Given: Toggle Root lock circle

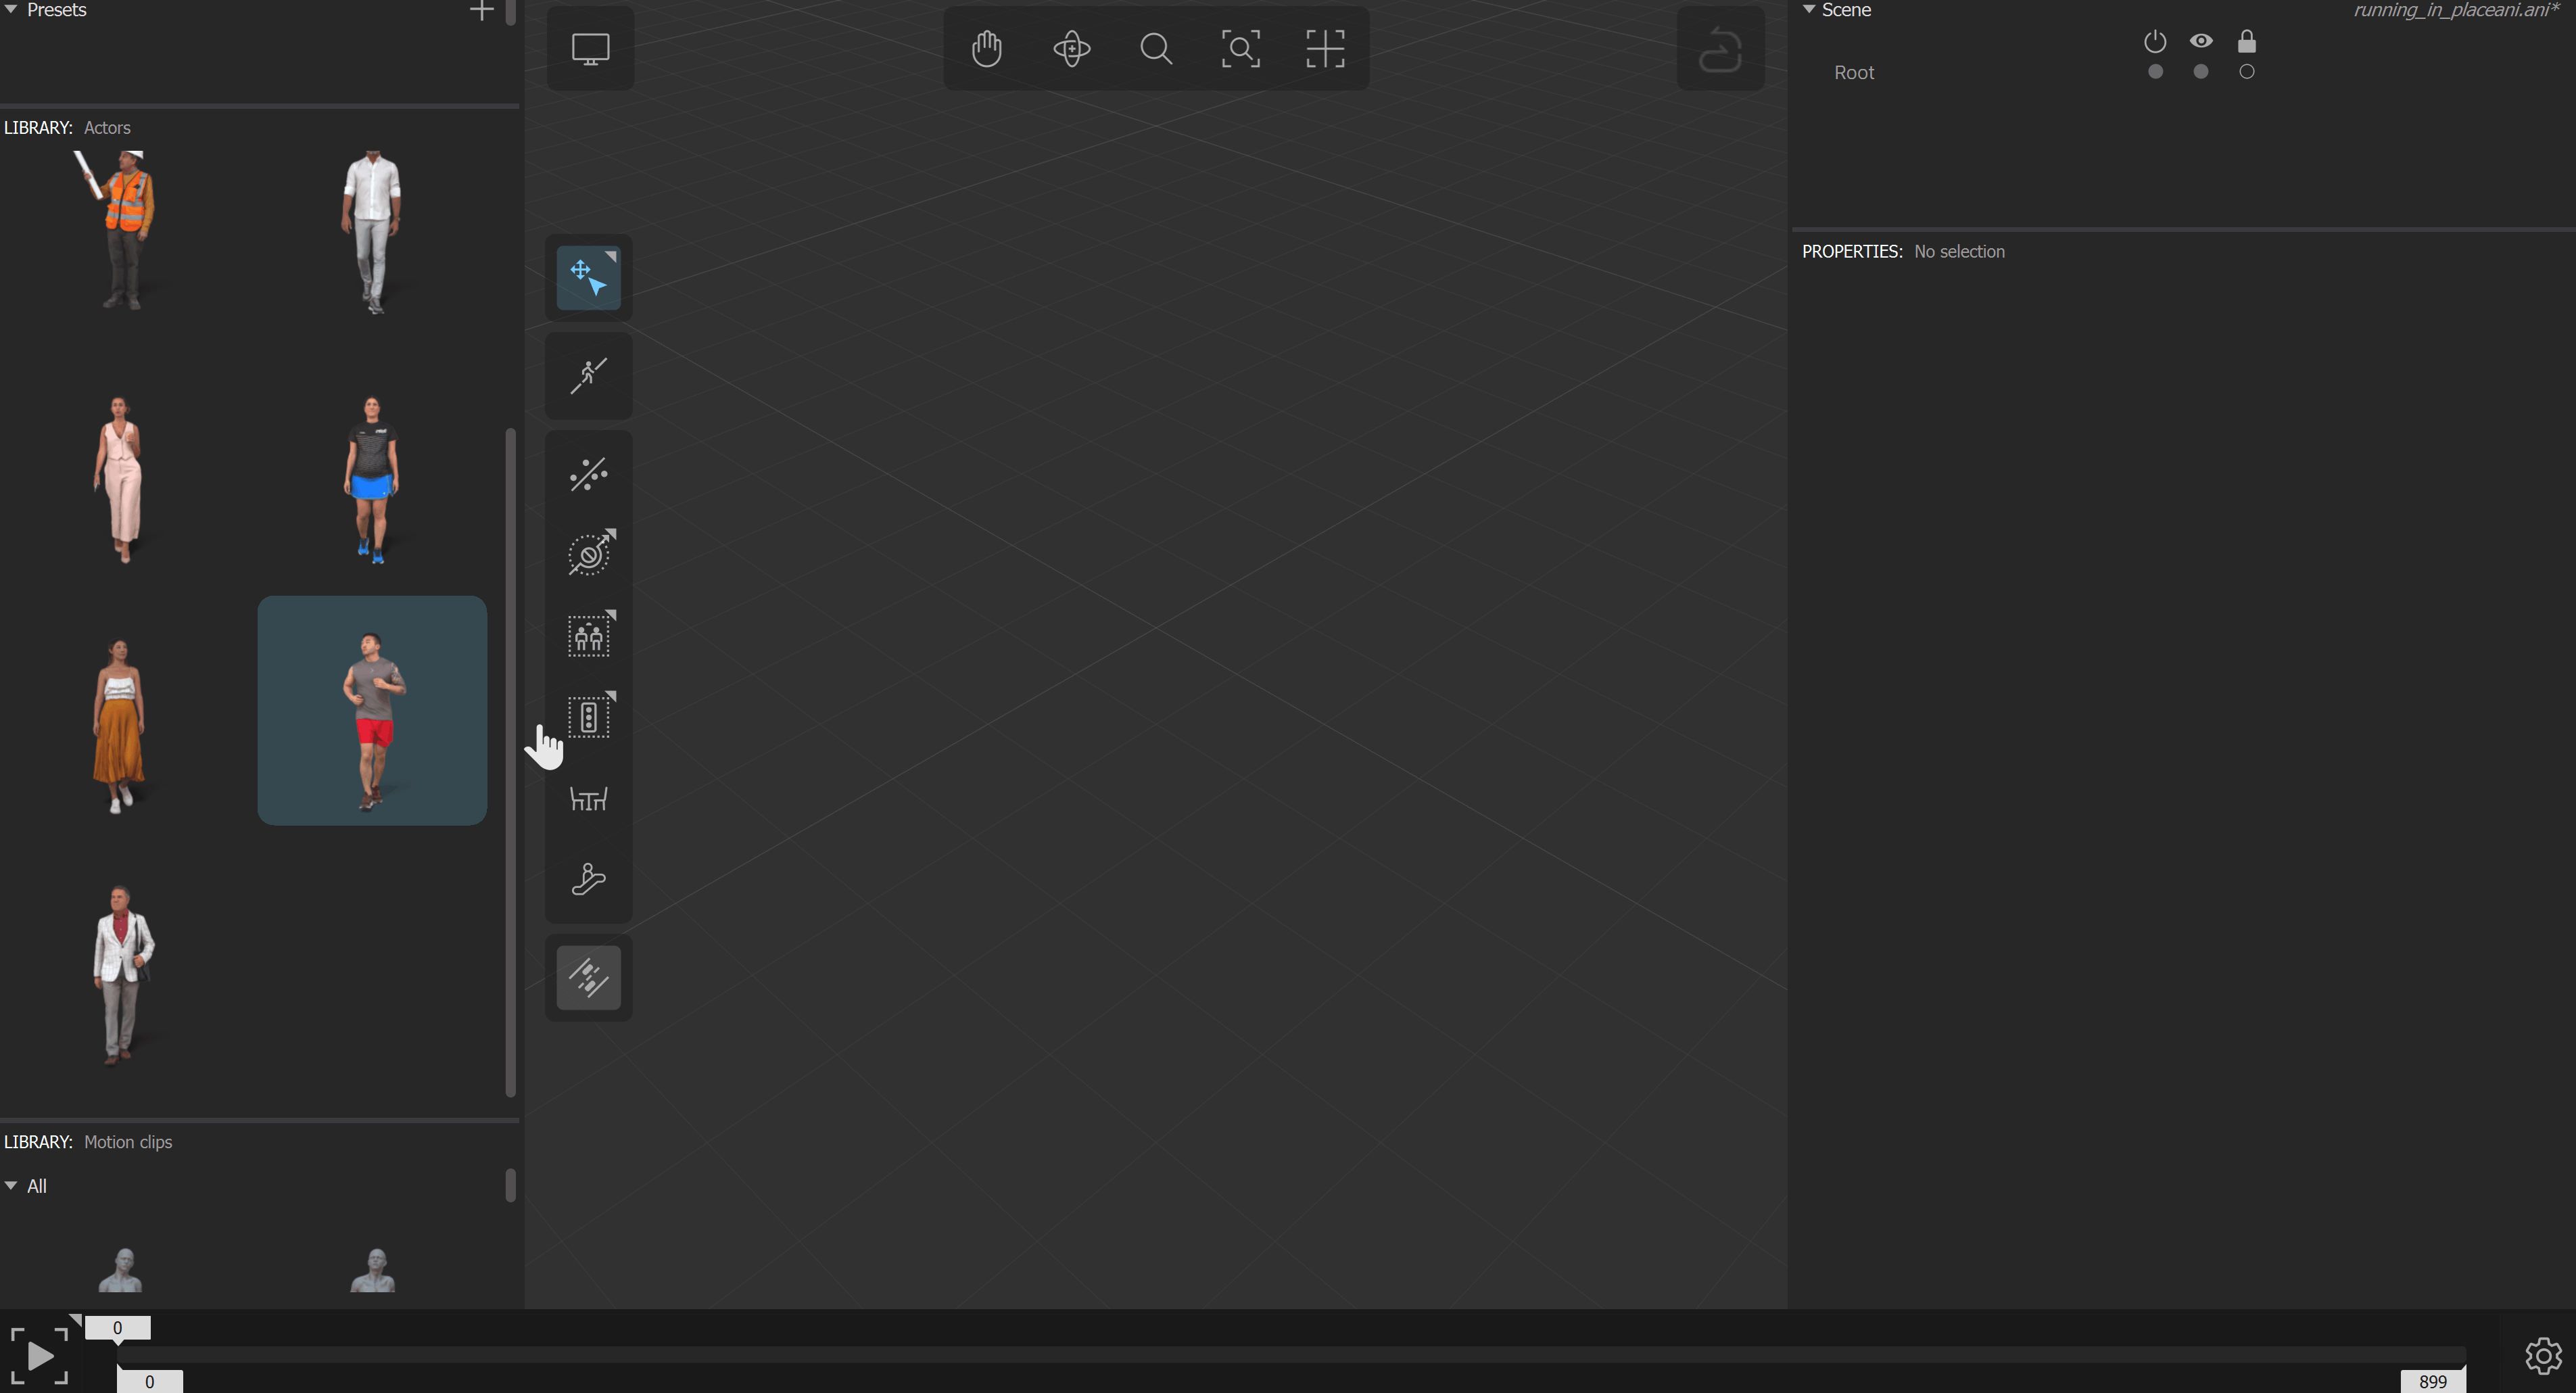Looking at the screenshot, I should pos(2247,72).
